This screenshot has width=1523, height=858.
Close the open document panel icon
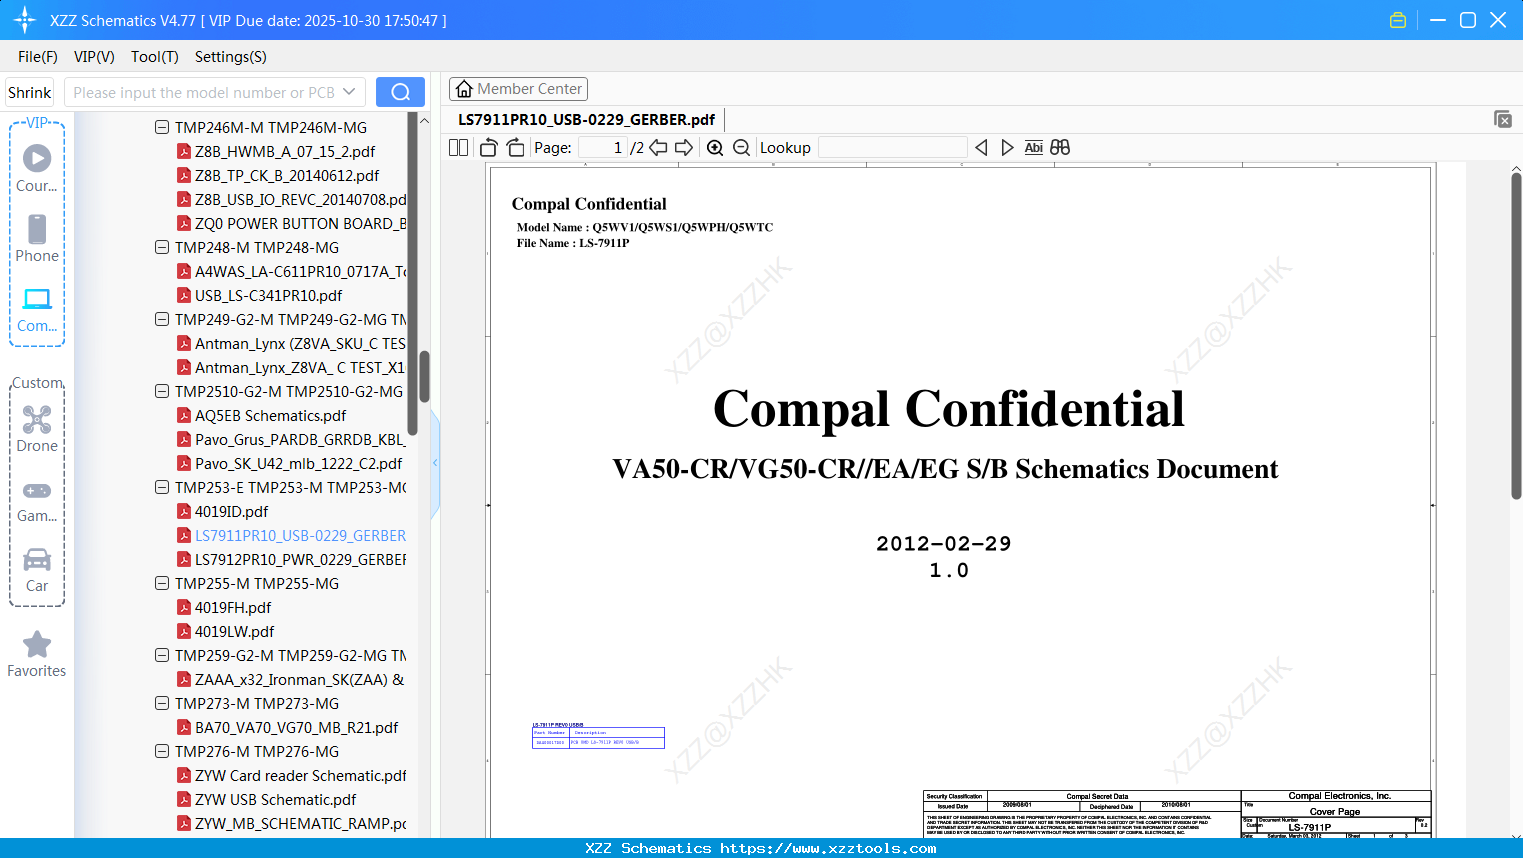click(x=1503, y=119)
